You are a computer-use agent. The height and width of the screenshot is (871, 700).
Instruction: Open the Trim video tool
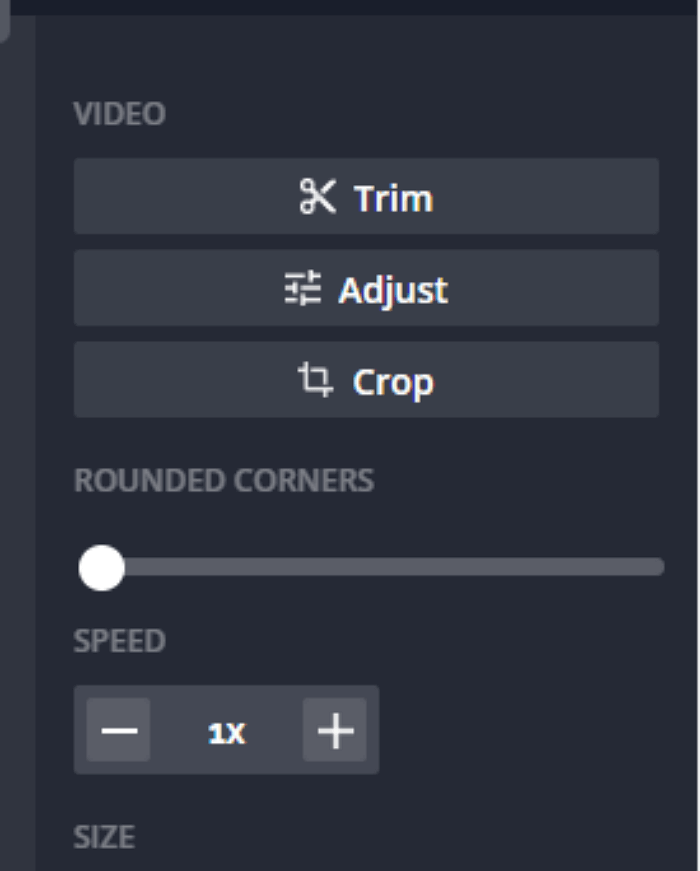click(366, 197)
